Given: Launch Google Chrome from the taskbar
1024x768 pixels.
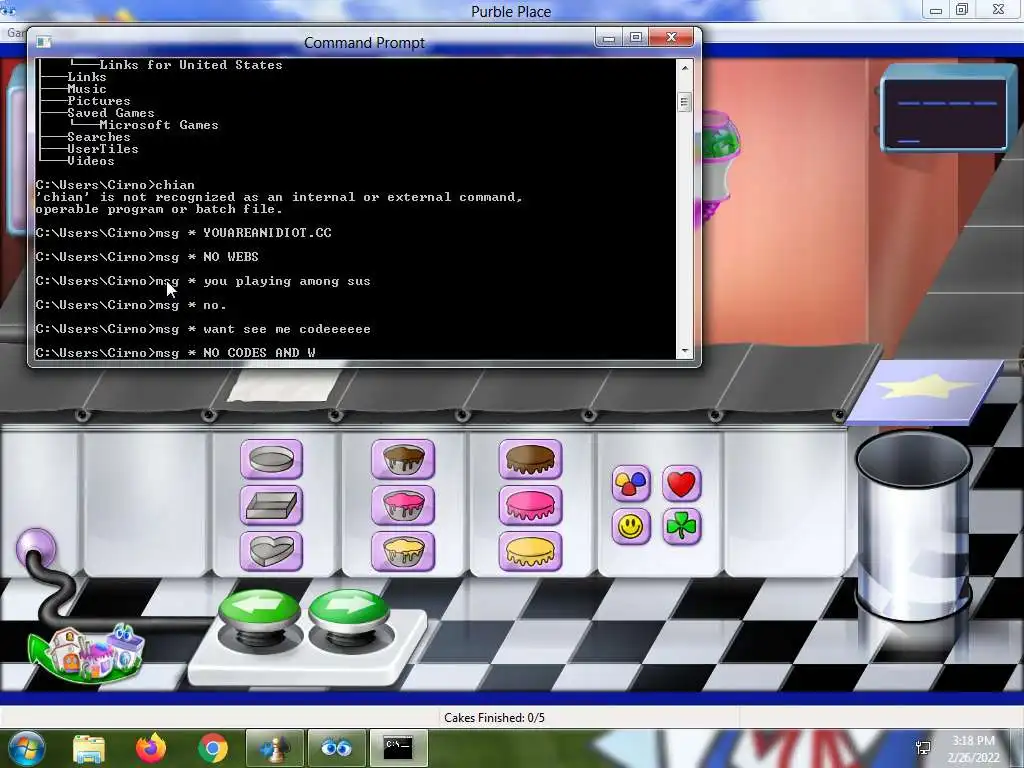Looking at the screenshot, I should pos(213,748).
